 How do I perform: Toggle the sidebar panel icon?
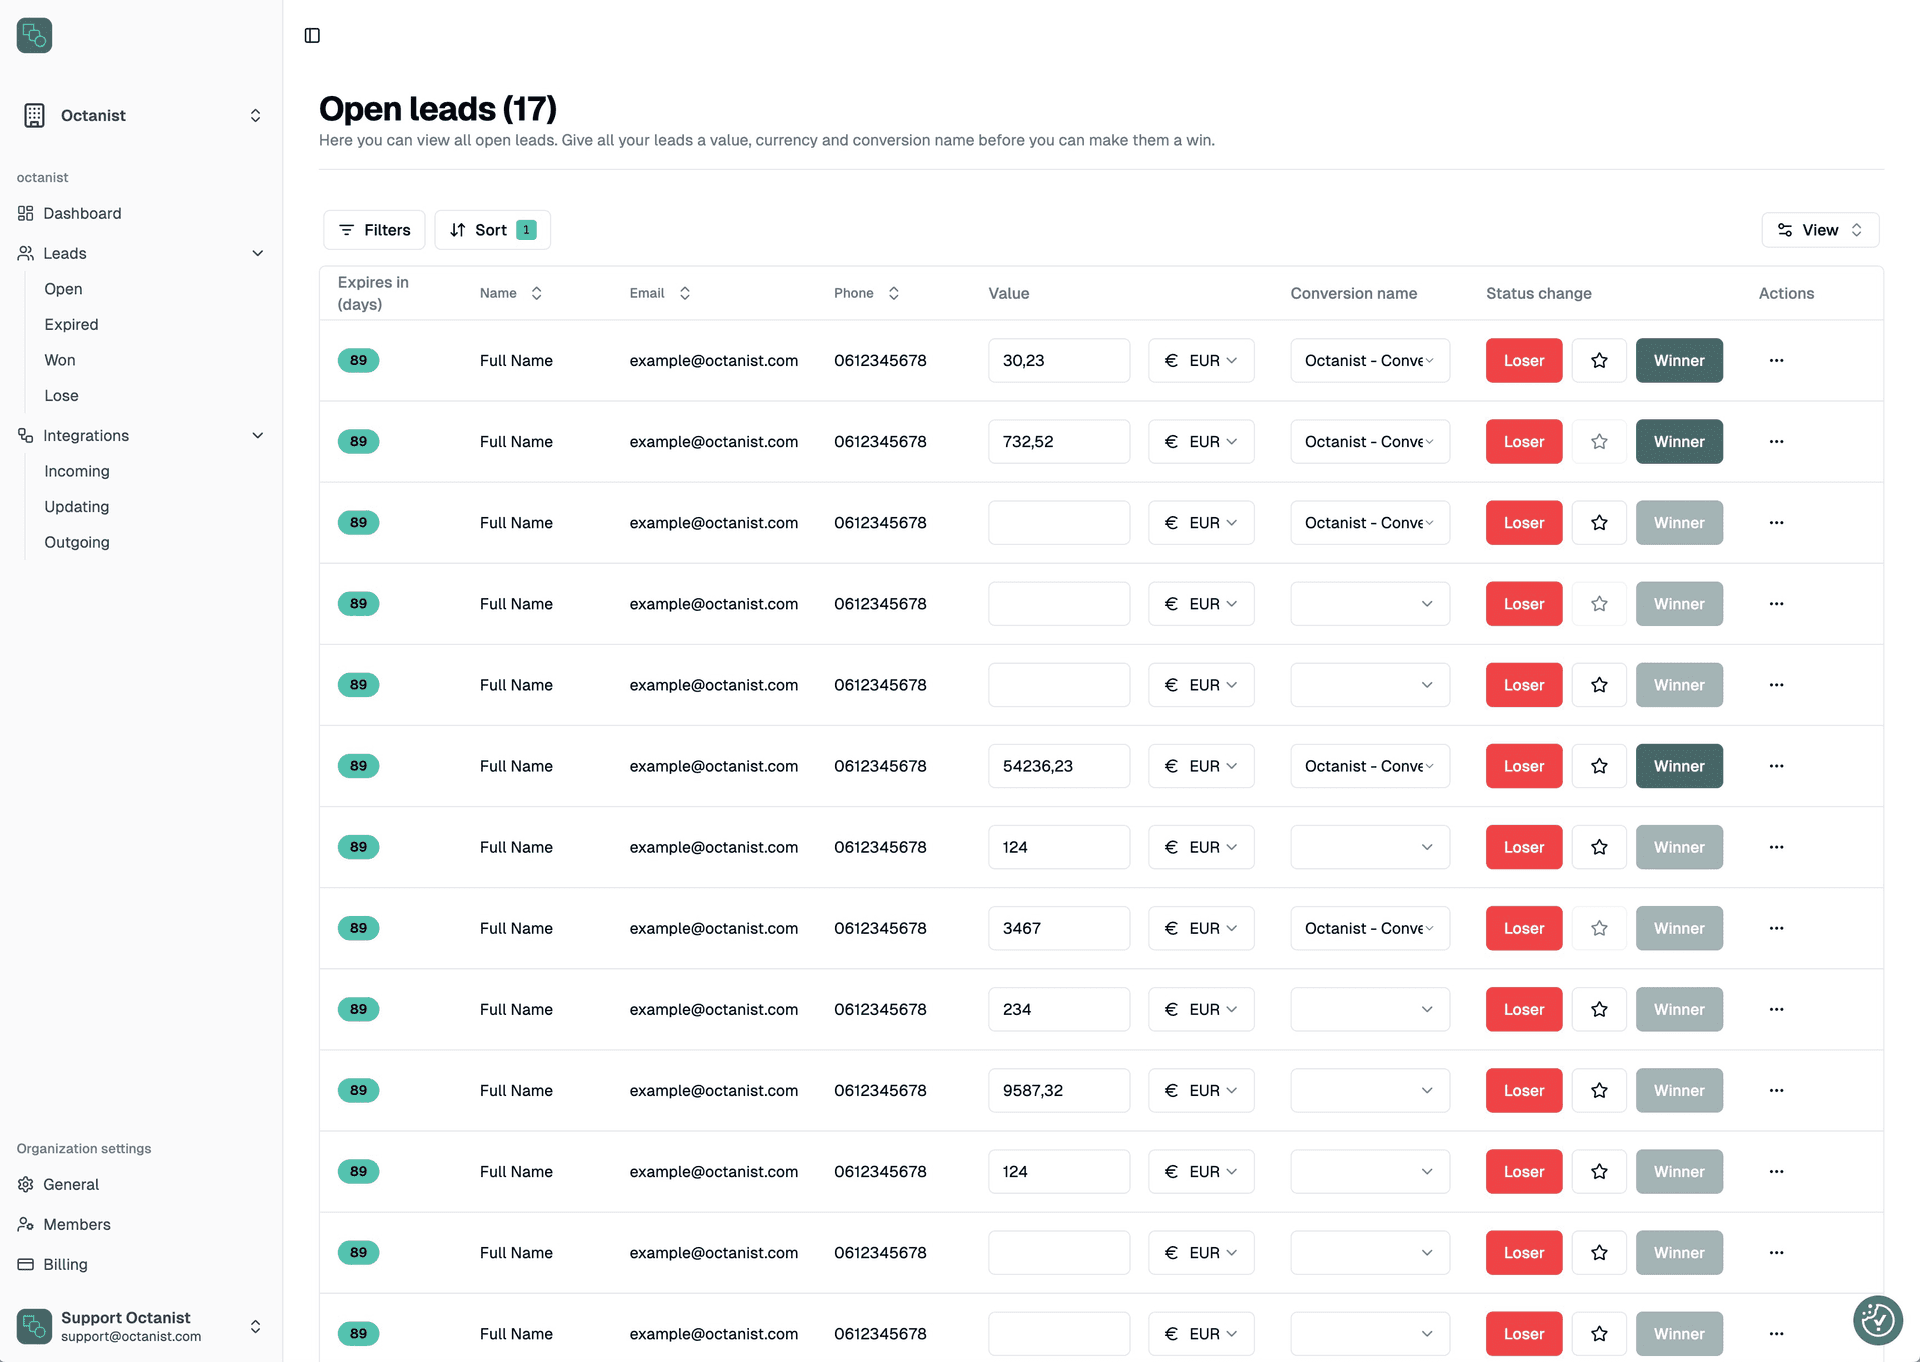[x=312, y=36]
